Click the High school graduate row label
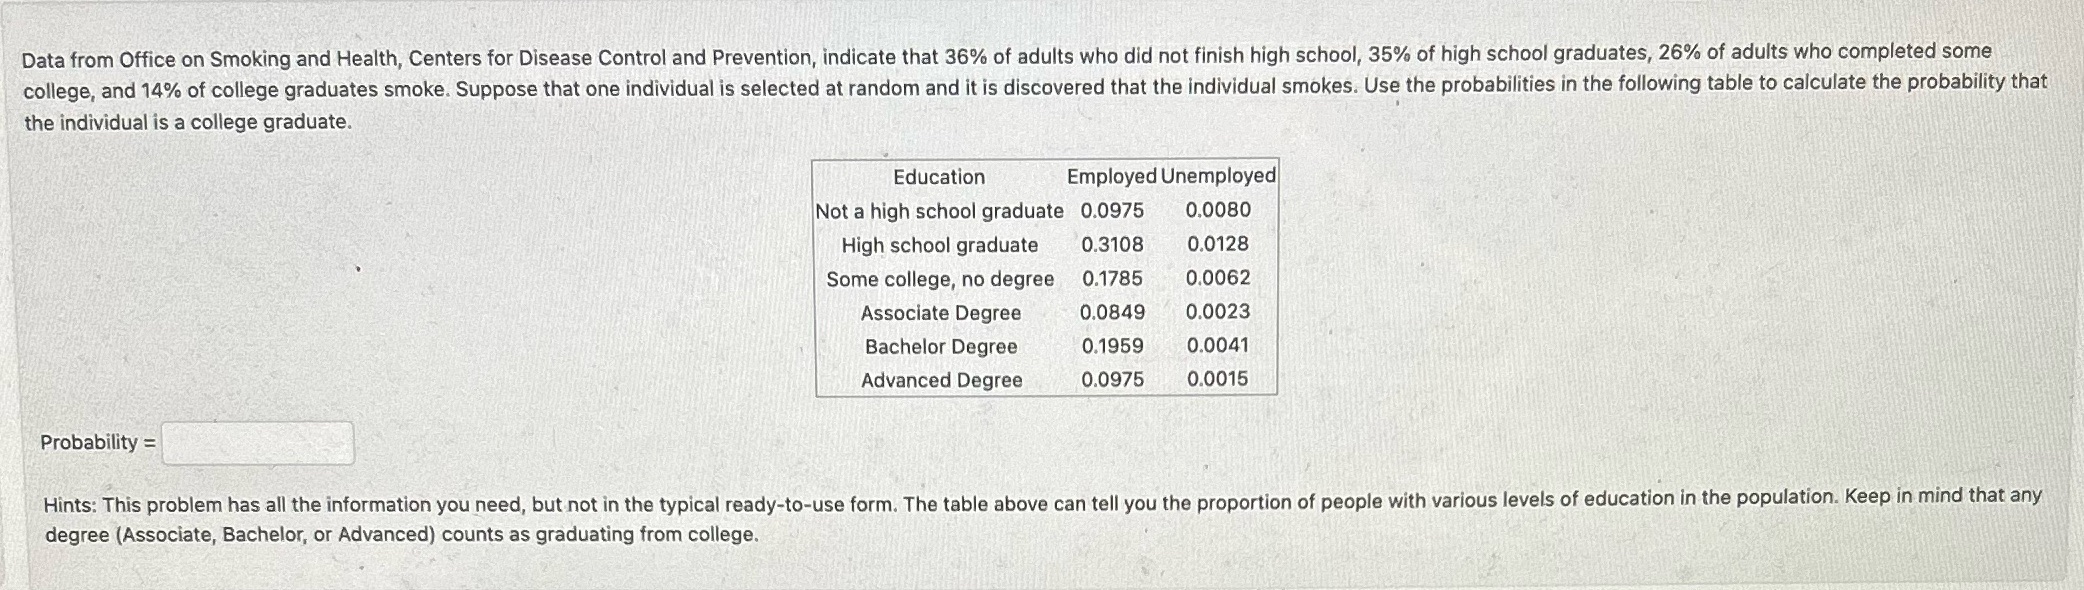Viewport: 2084px width, 590px height. click(x=939, y=245)
